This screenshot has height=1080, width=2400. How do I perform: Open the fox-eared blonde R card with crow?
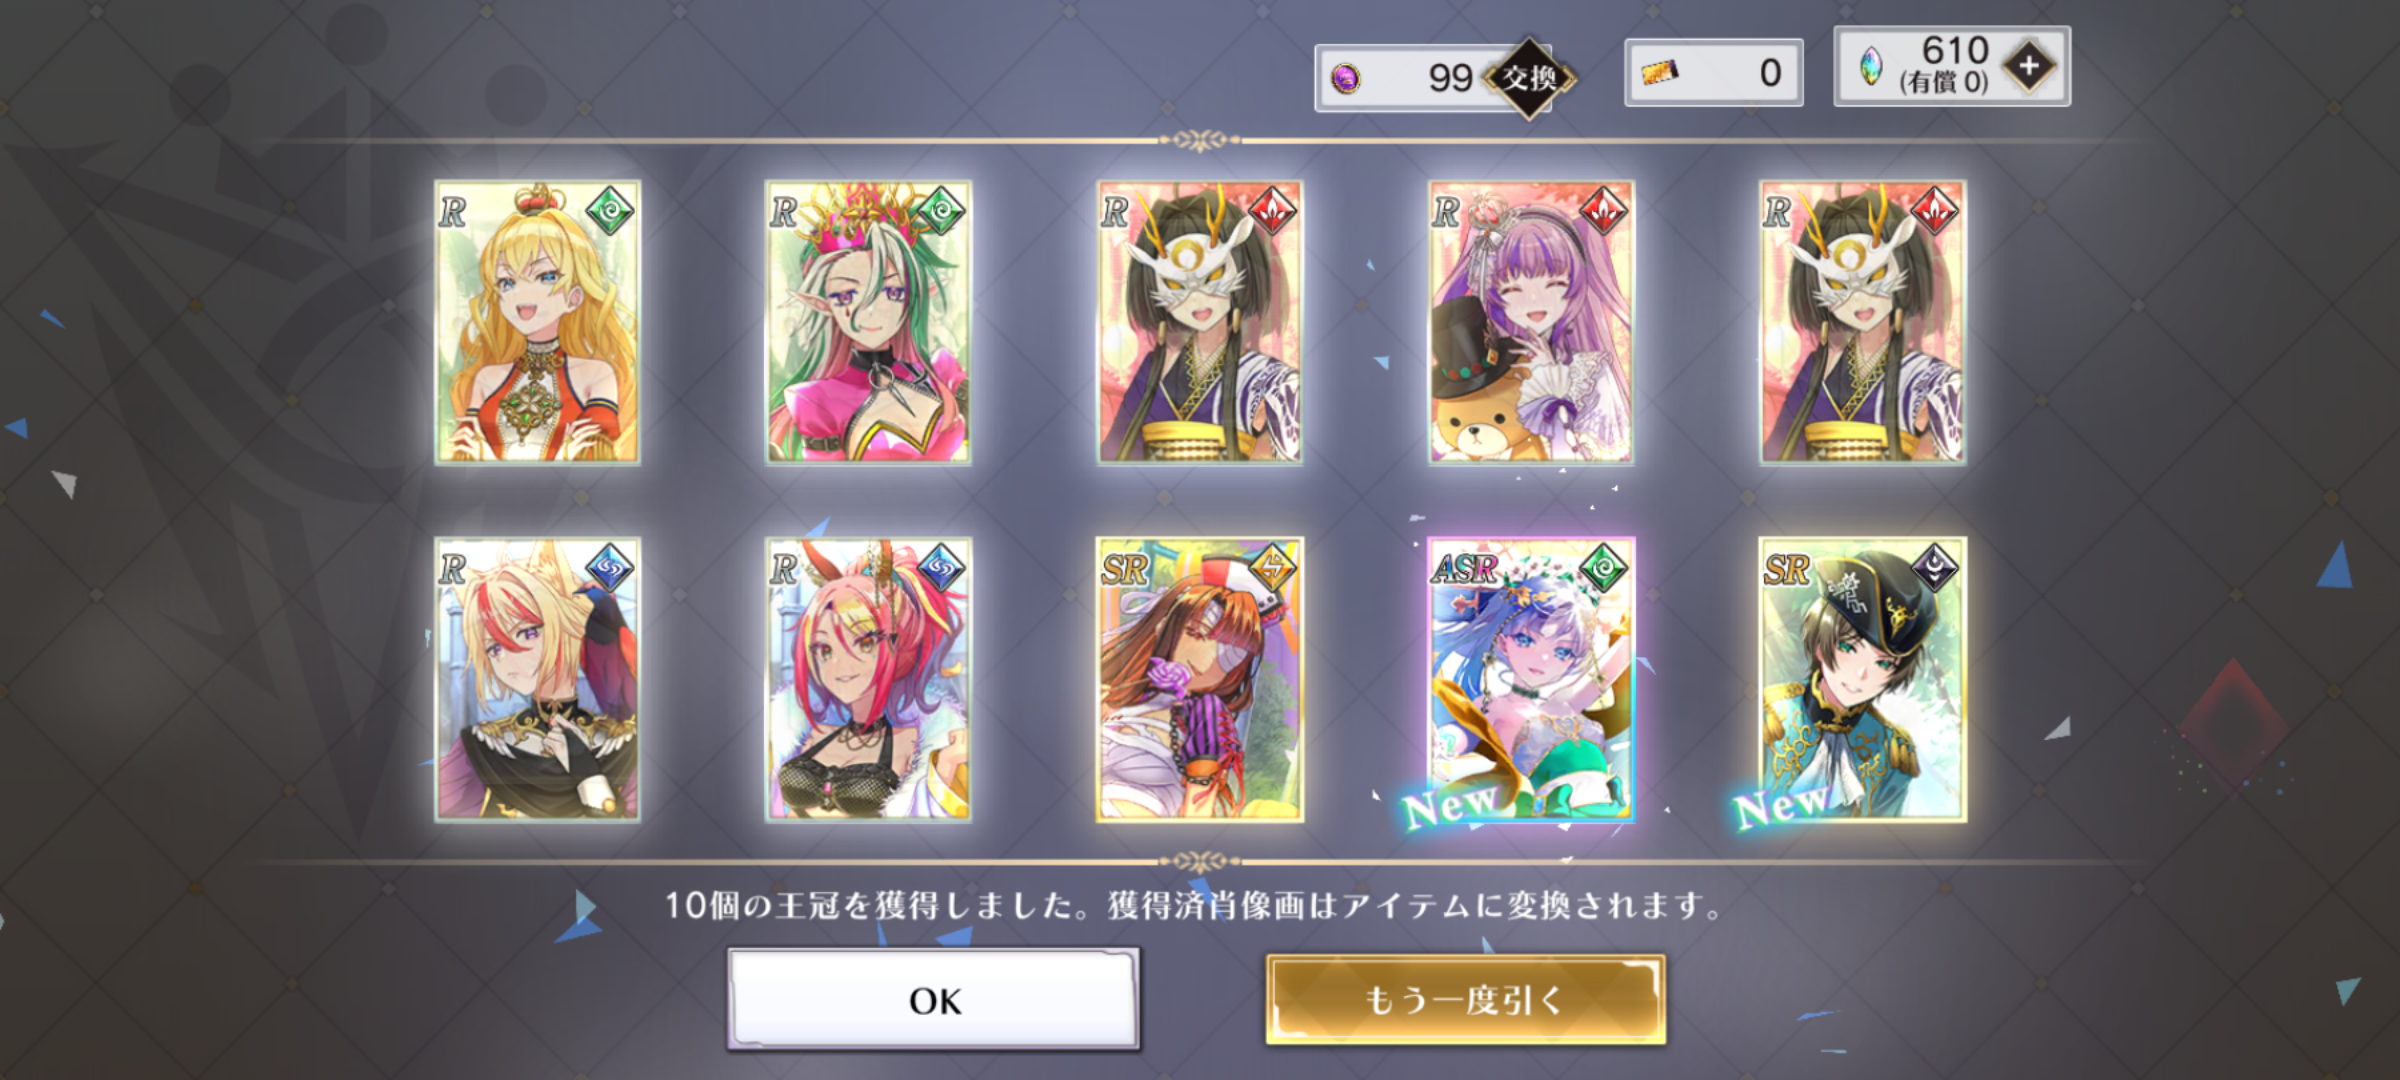tap(537, 680)
